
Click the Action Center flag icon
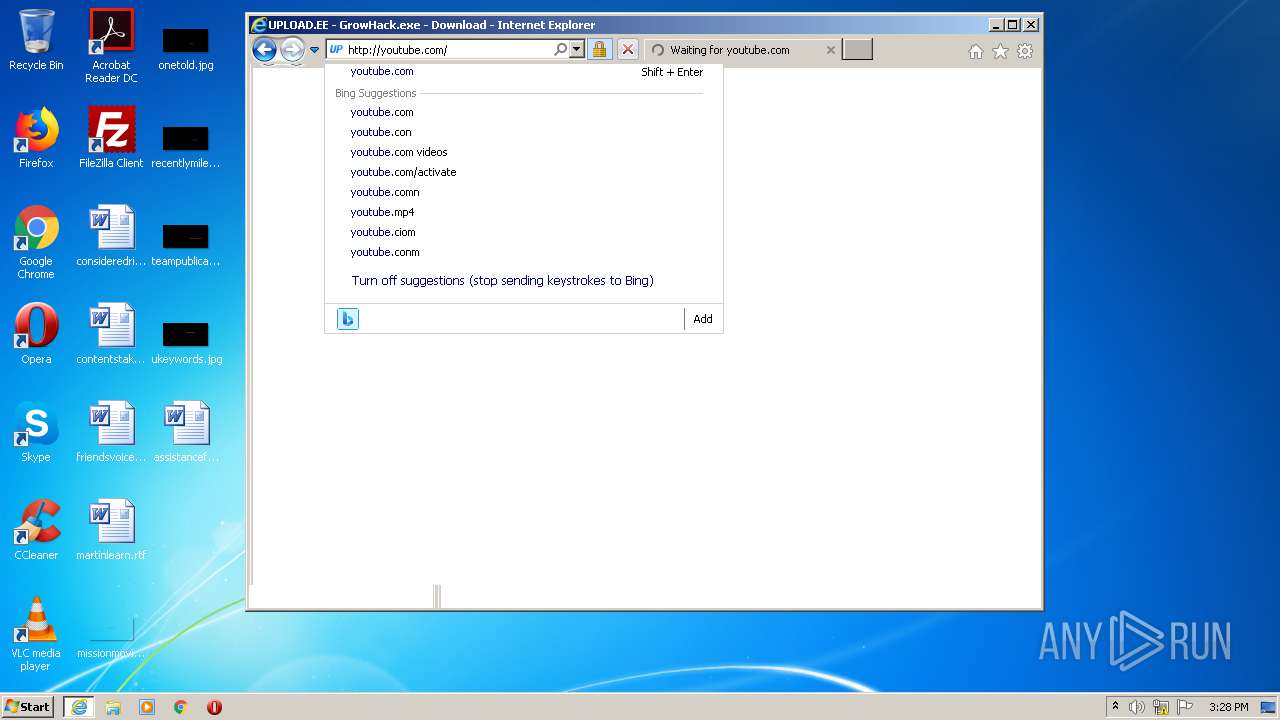1185,707
